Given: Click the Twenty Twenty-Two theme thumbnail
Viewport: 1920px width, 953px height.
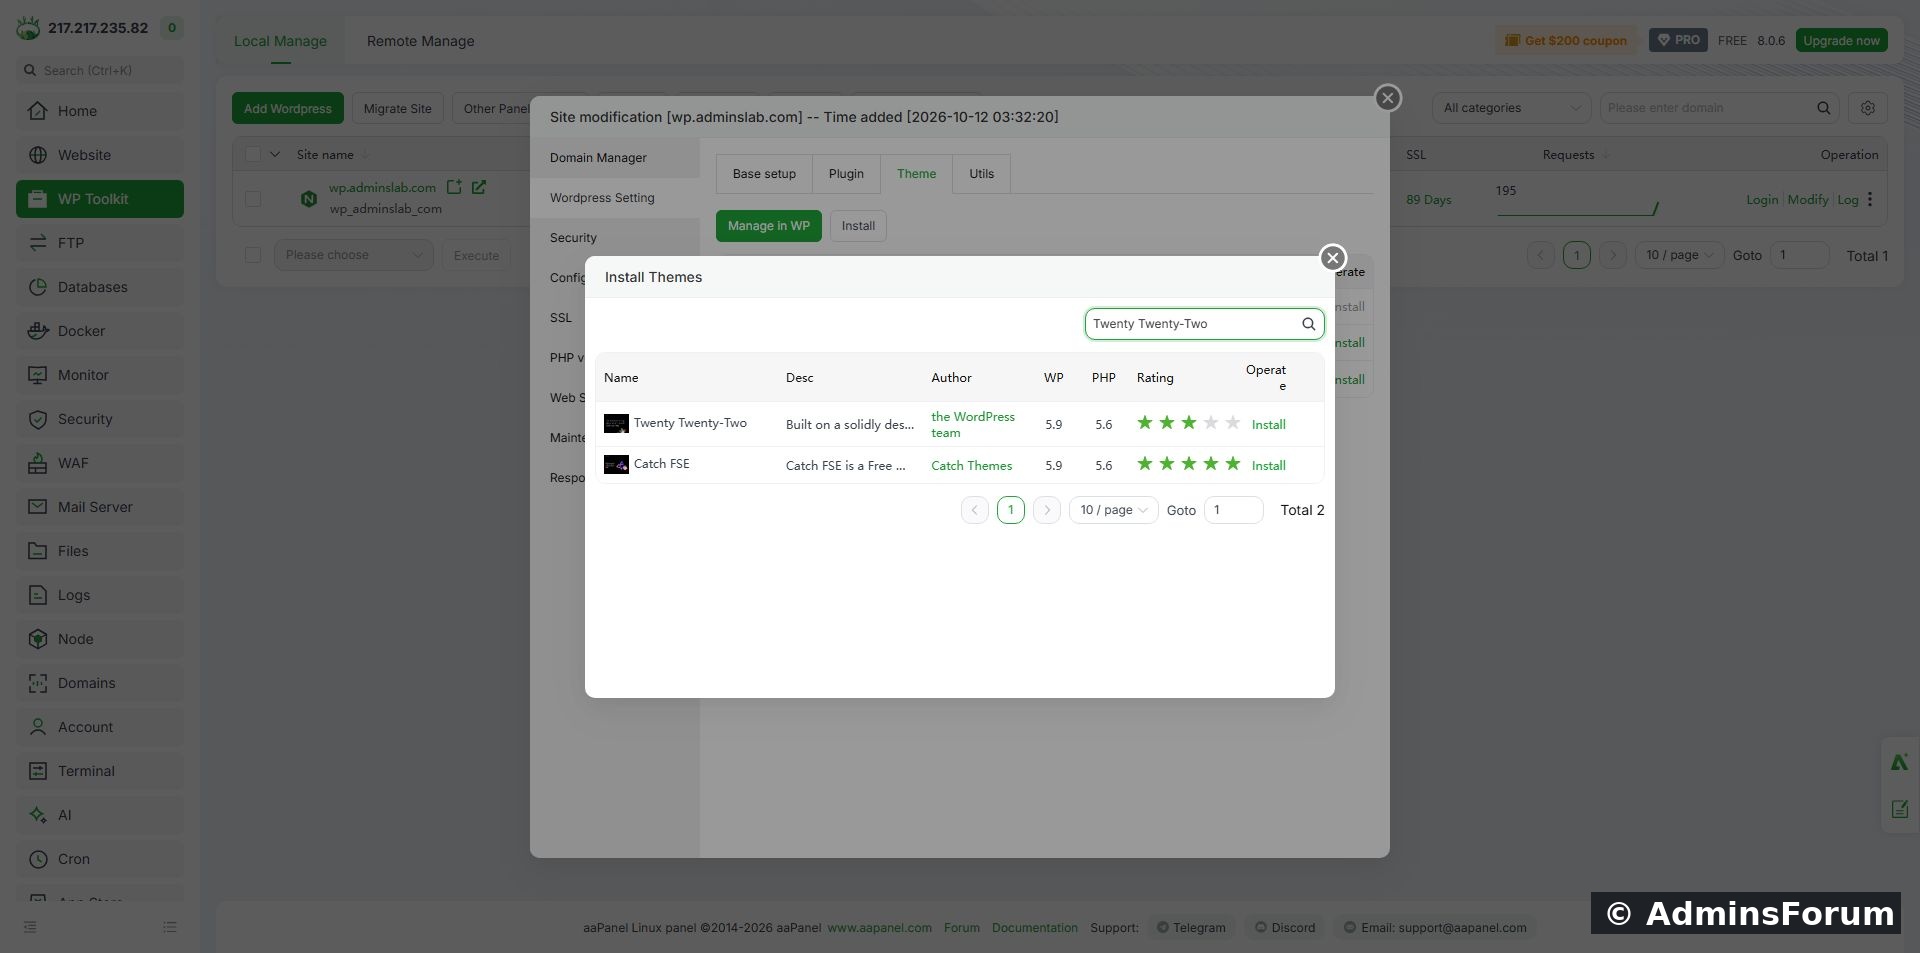Looking at the screenshot, I should point(616,424).
